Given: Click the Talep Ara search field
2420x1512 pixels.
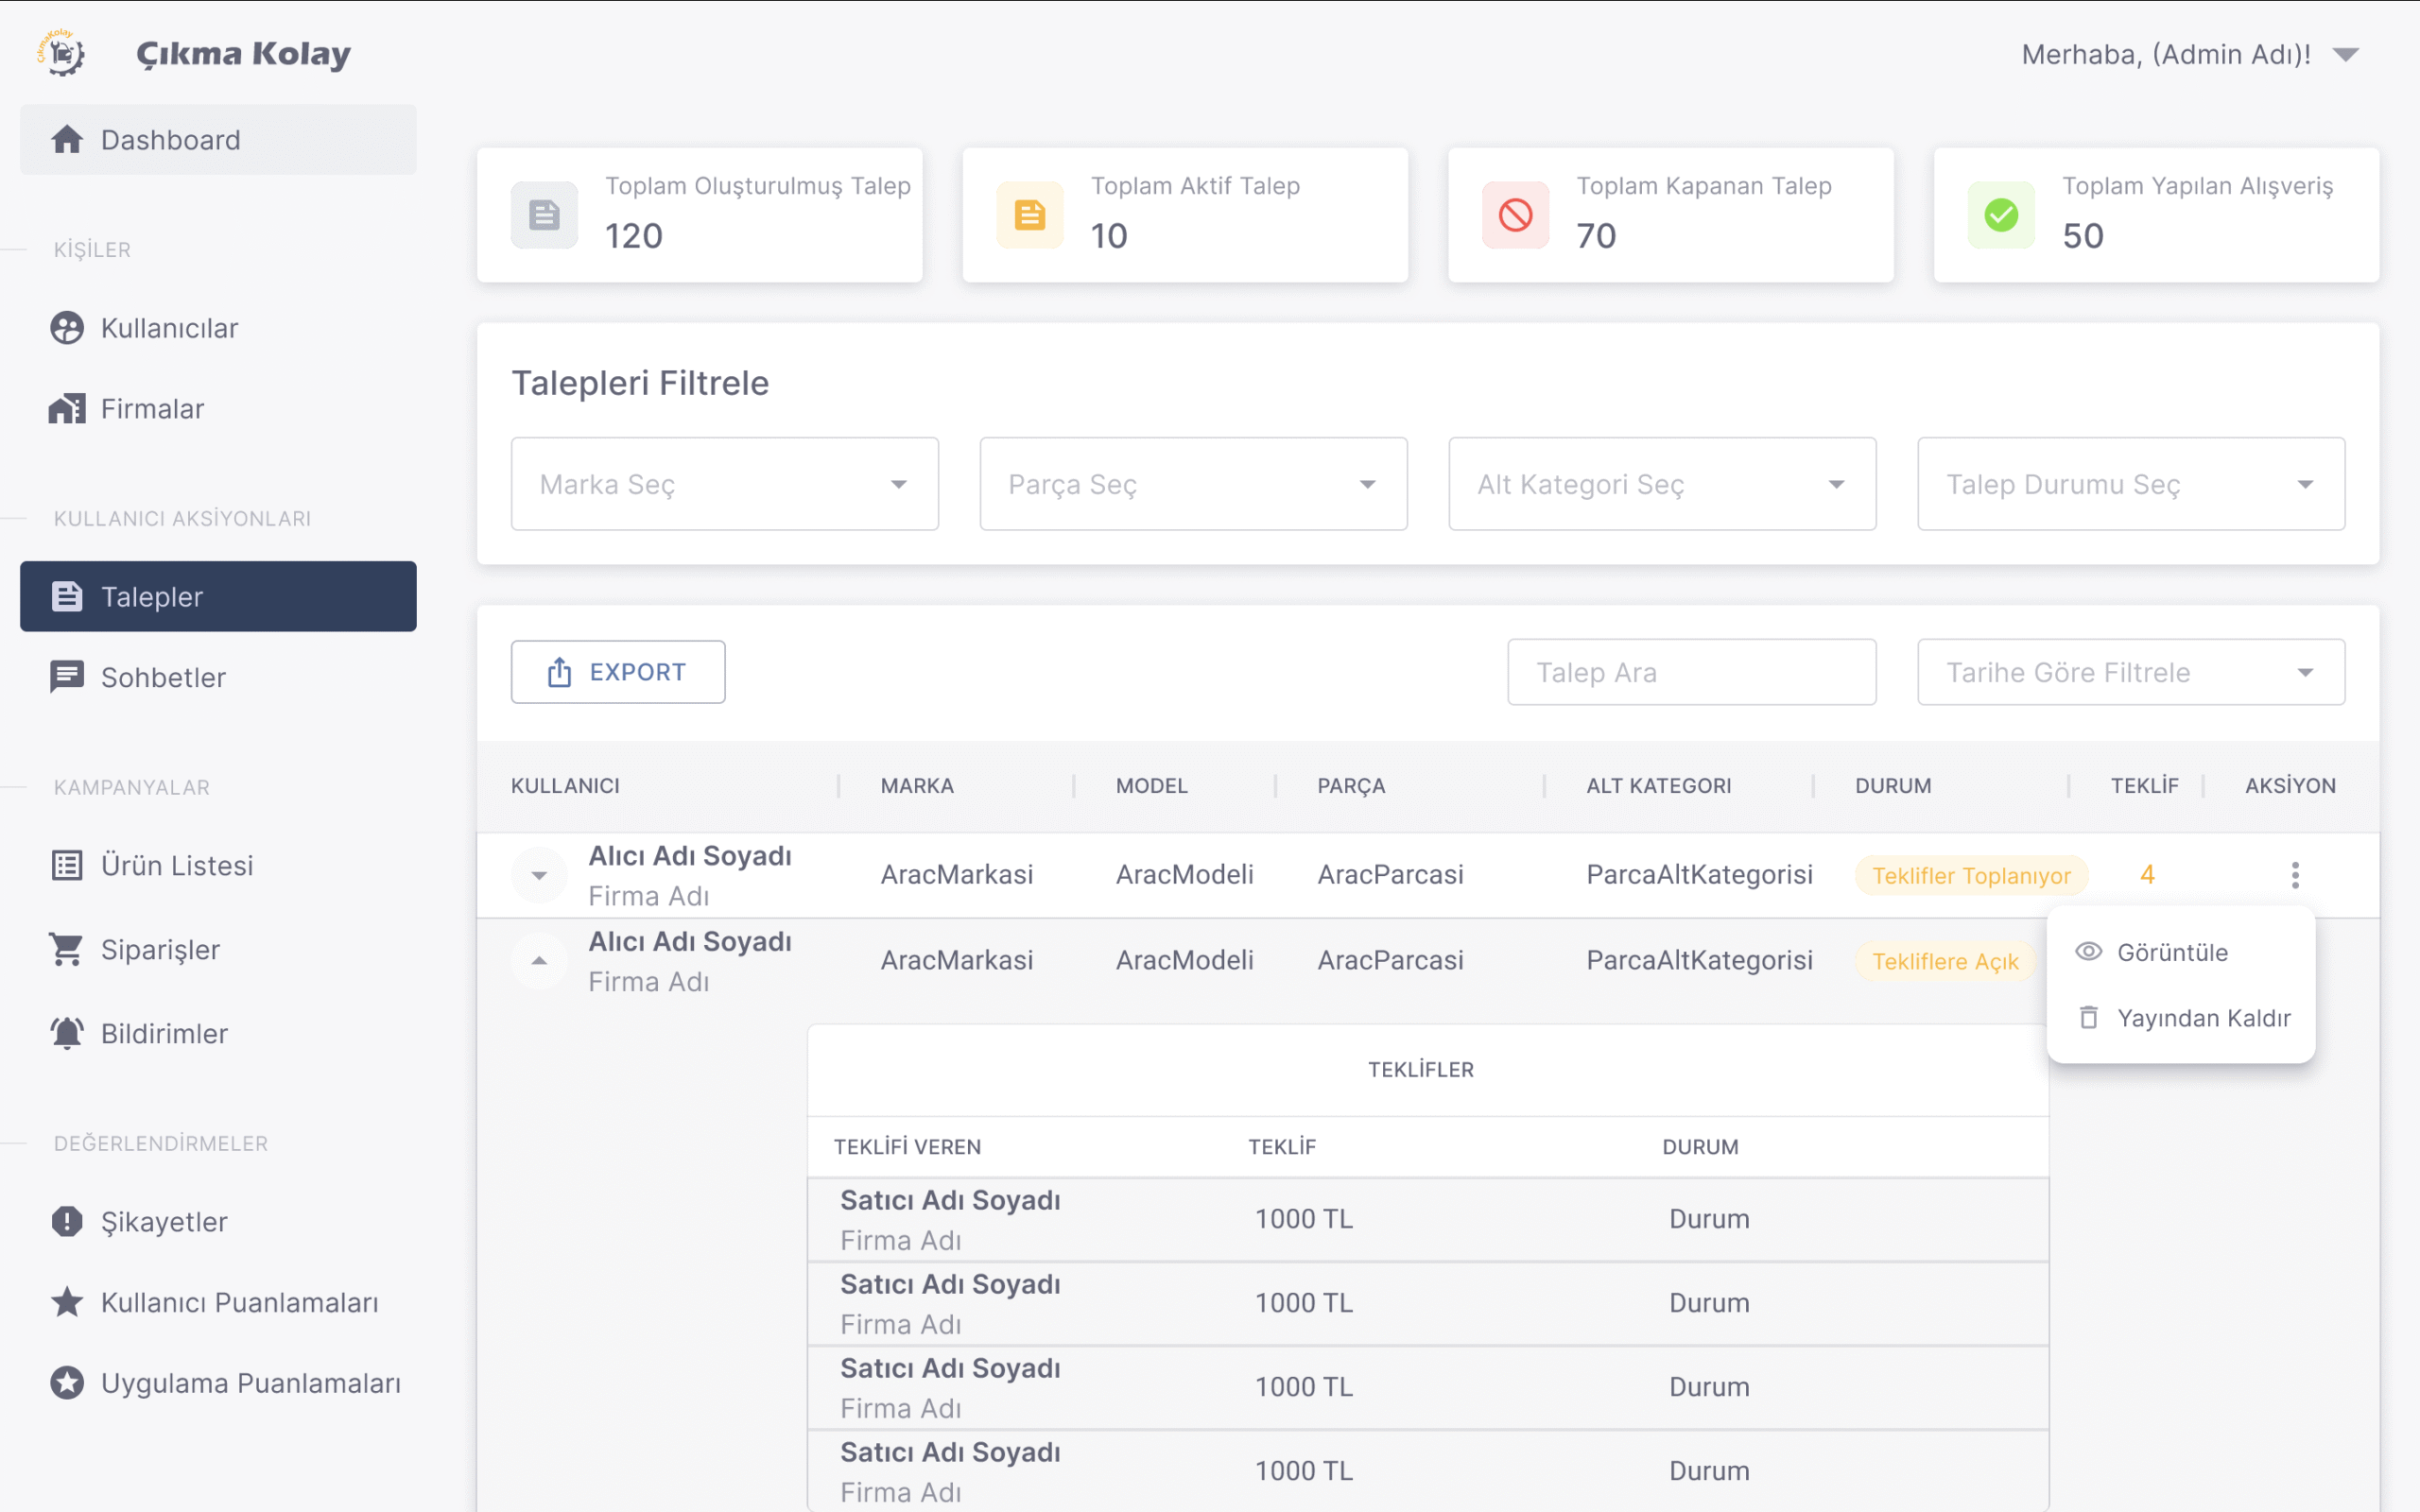Looking at the screenshot, I should 1690,672.
